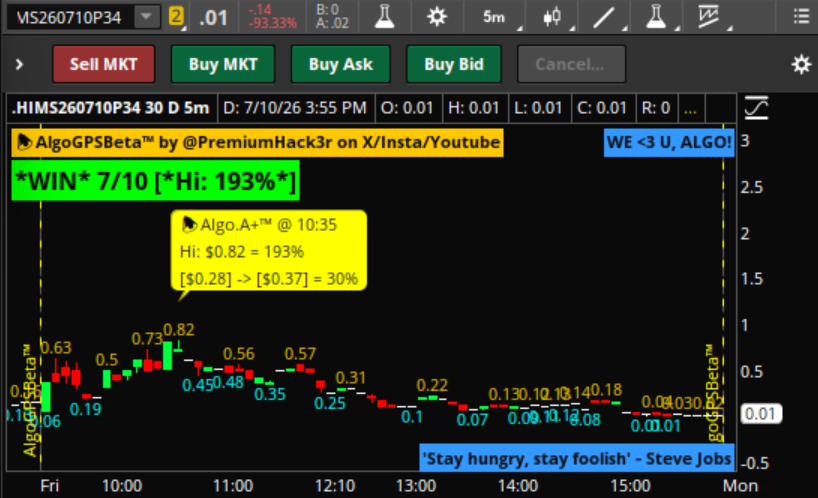The width and height of the screenshot is (818, 498).
Task: Click the Buy Ask button
Action: coord(341,64)
